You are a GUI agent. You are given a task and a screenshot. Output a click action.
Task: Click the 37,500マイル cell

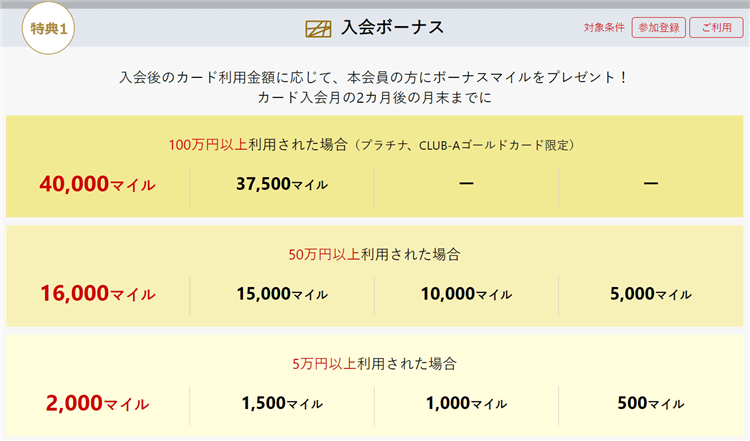coord(282,184)
